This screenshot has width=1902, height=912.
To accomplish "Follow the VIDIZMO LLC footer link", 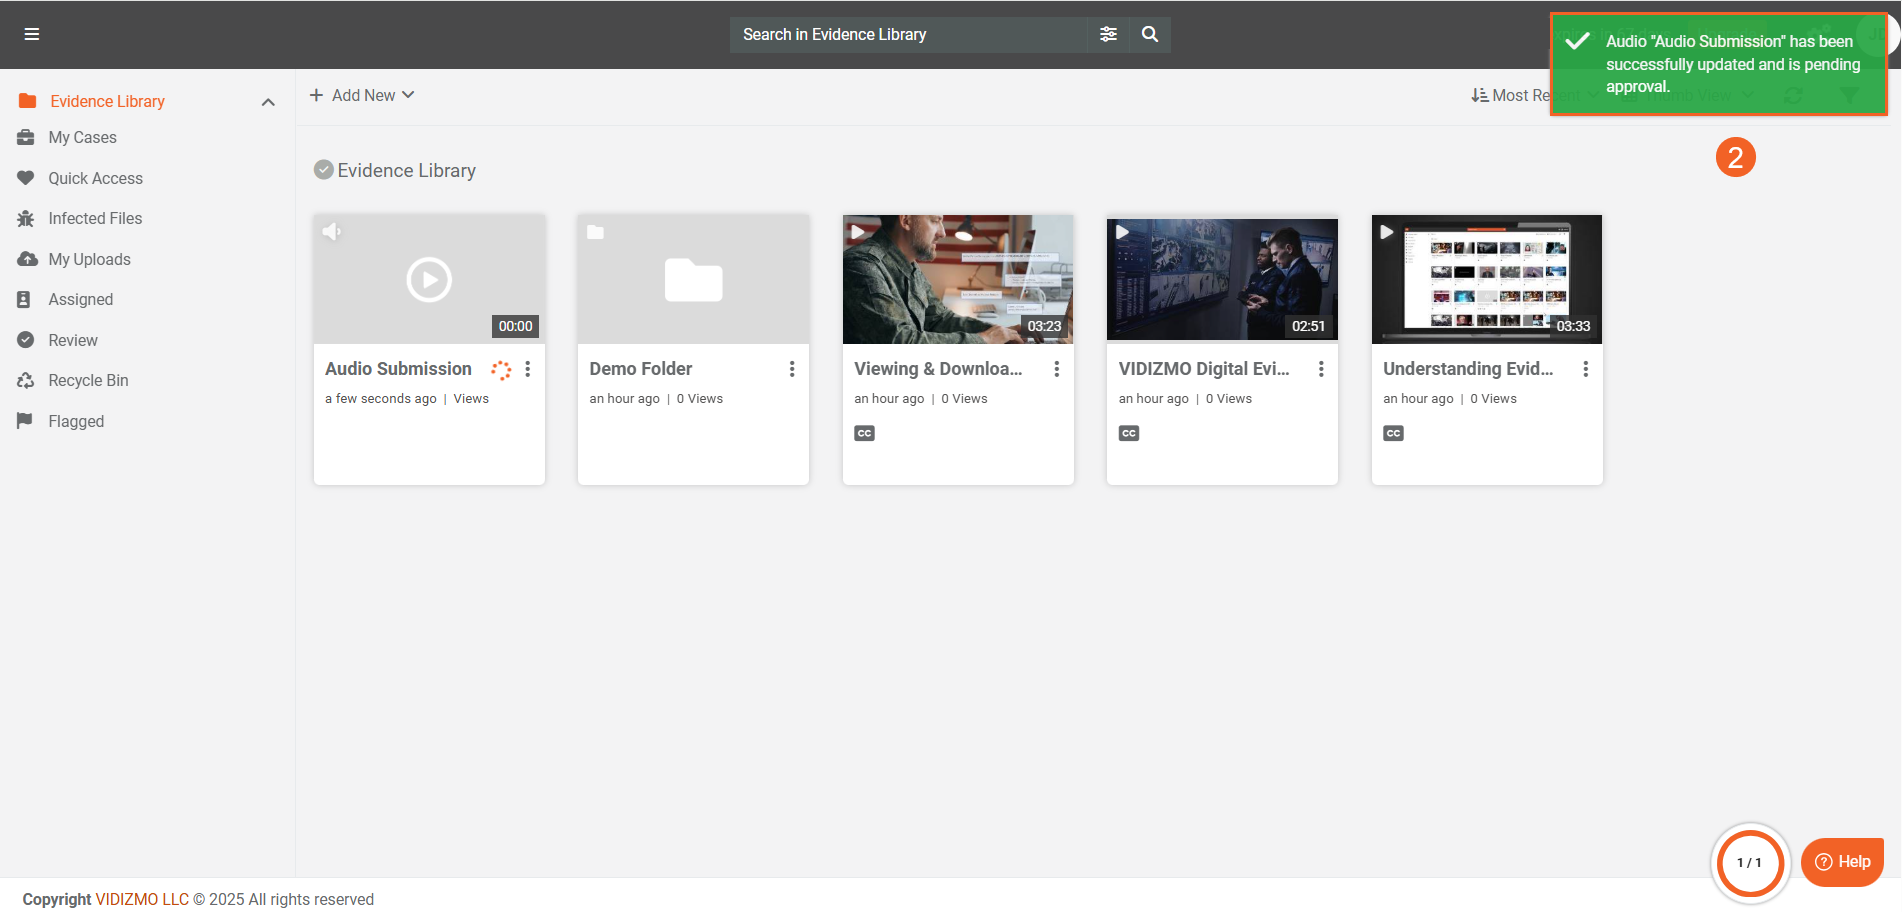I will 142,899.
